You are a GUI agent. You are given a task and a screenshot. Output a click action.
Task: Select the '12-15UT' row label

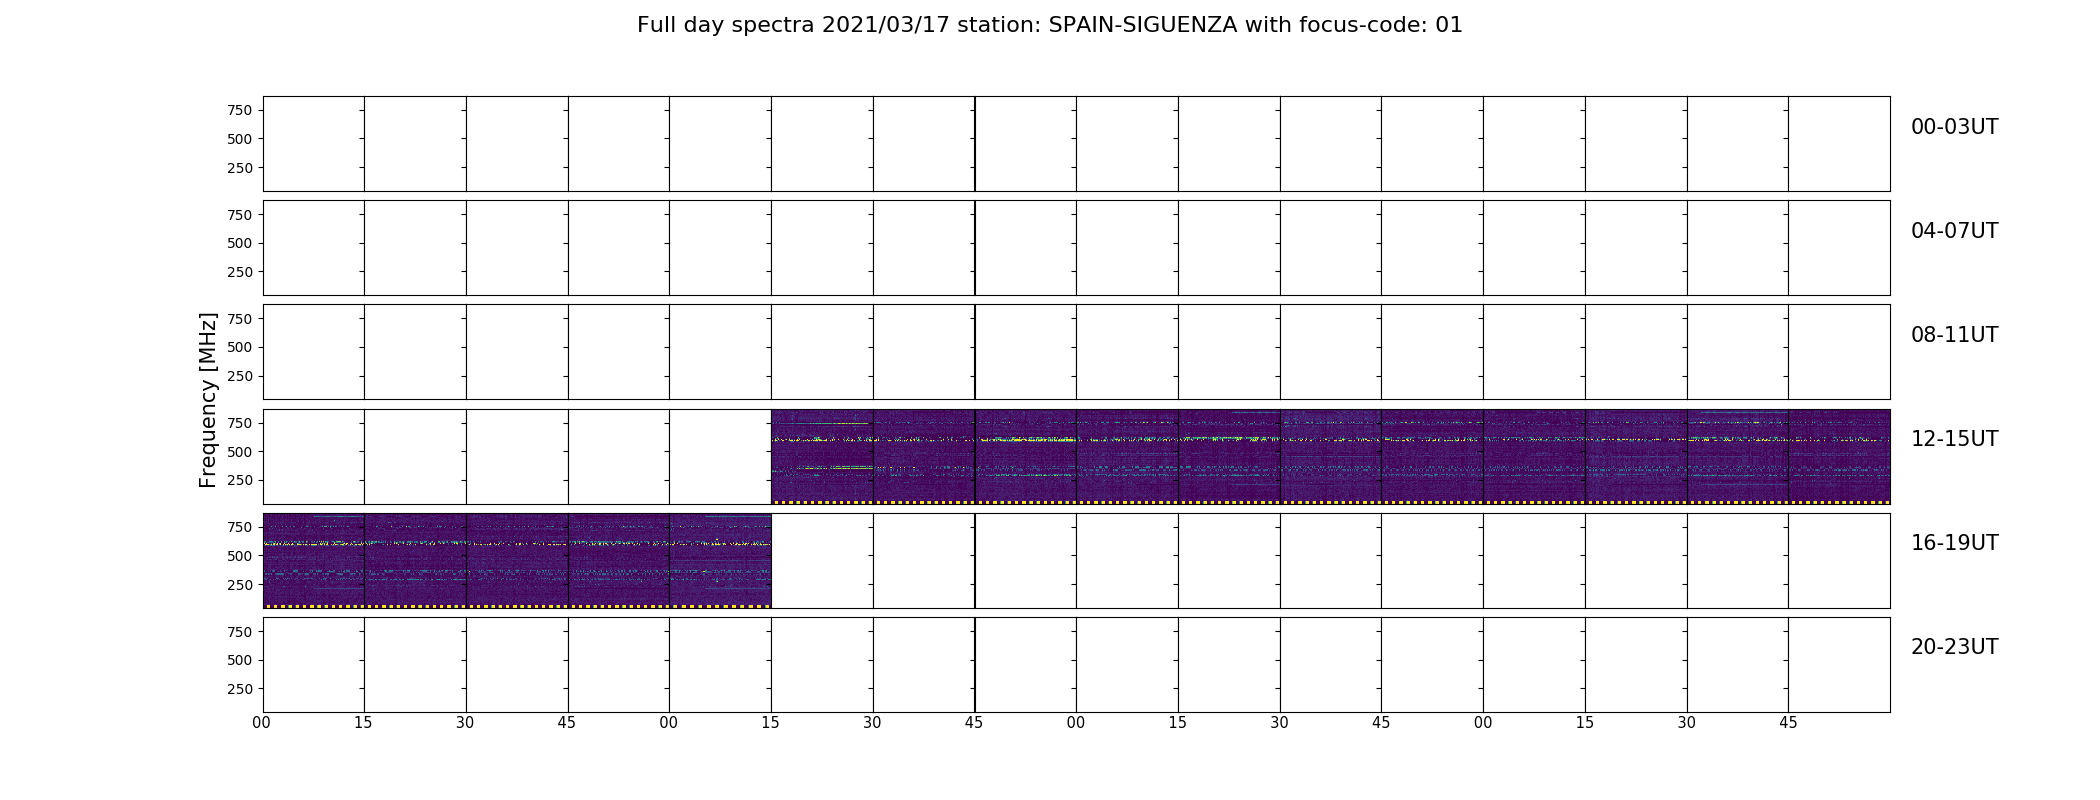tap(1954, 439)
